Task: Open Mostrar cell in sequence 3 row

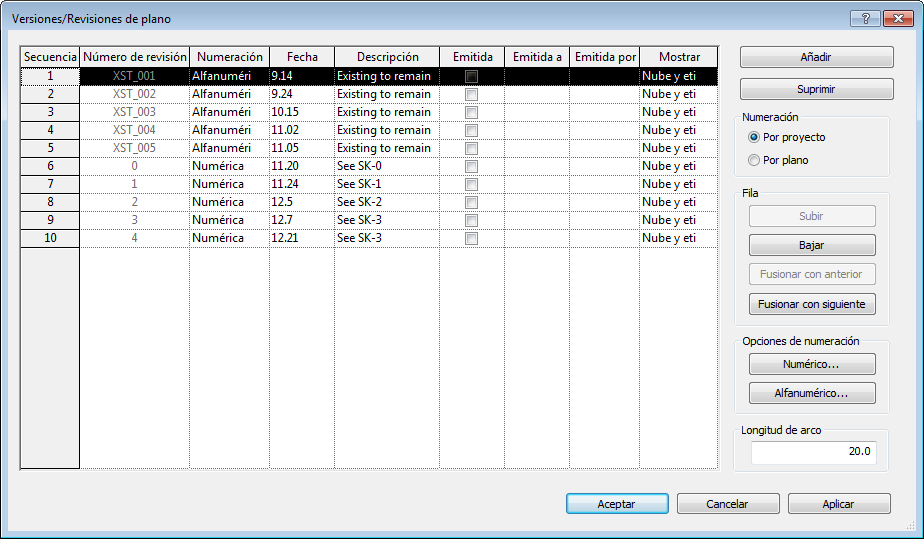Action: pos(678,112)
